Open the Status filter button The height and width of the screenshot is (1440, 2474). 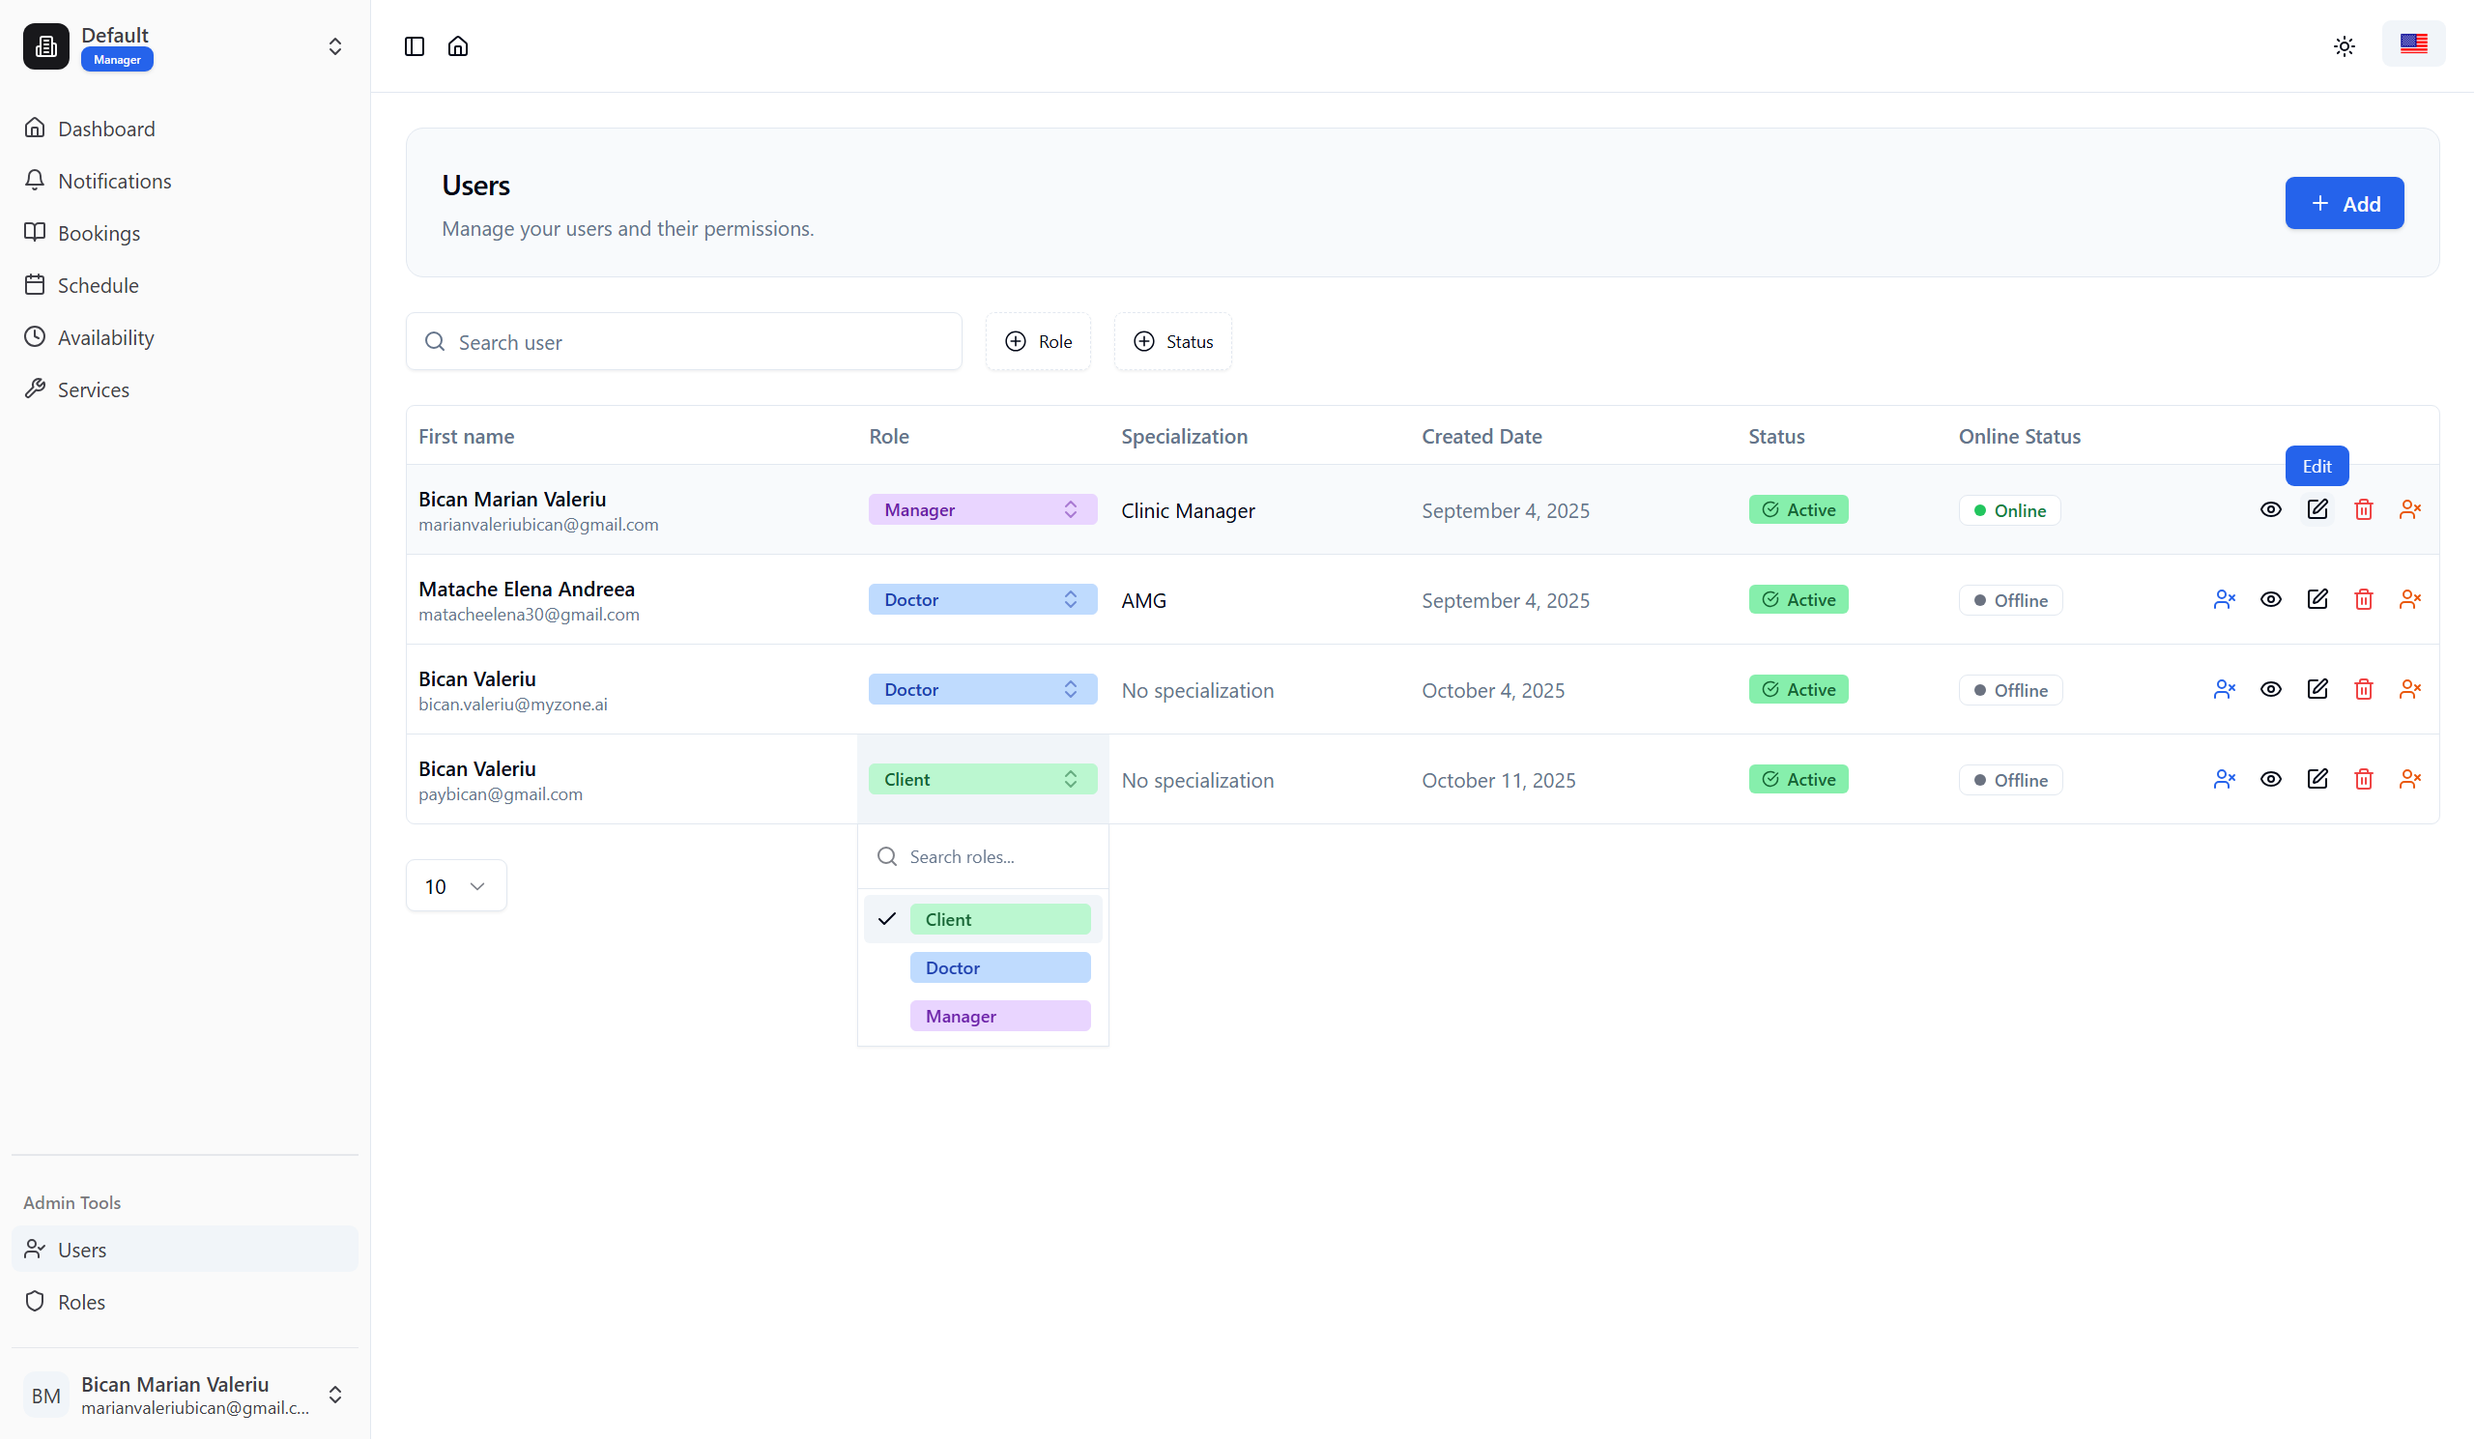[x=1172, y=342]
